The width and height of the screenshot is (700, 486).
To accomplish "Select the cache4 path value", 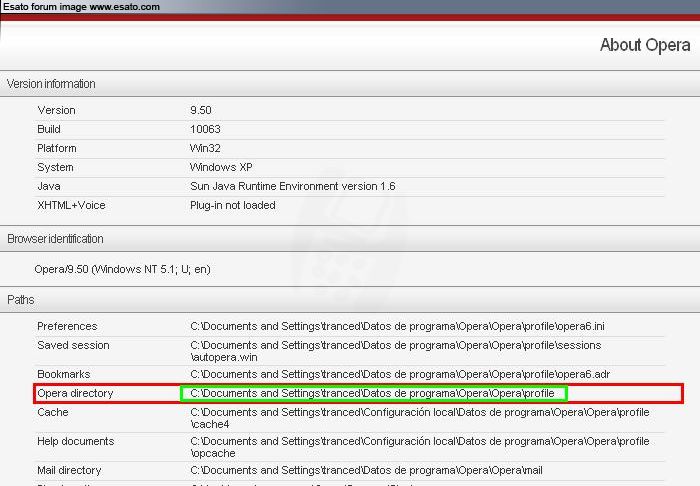I will (x=420, y=418).
